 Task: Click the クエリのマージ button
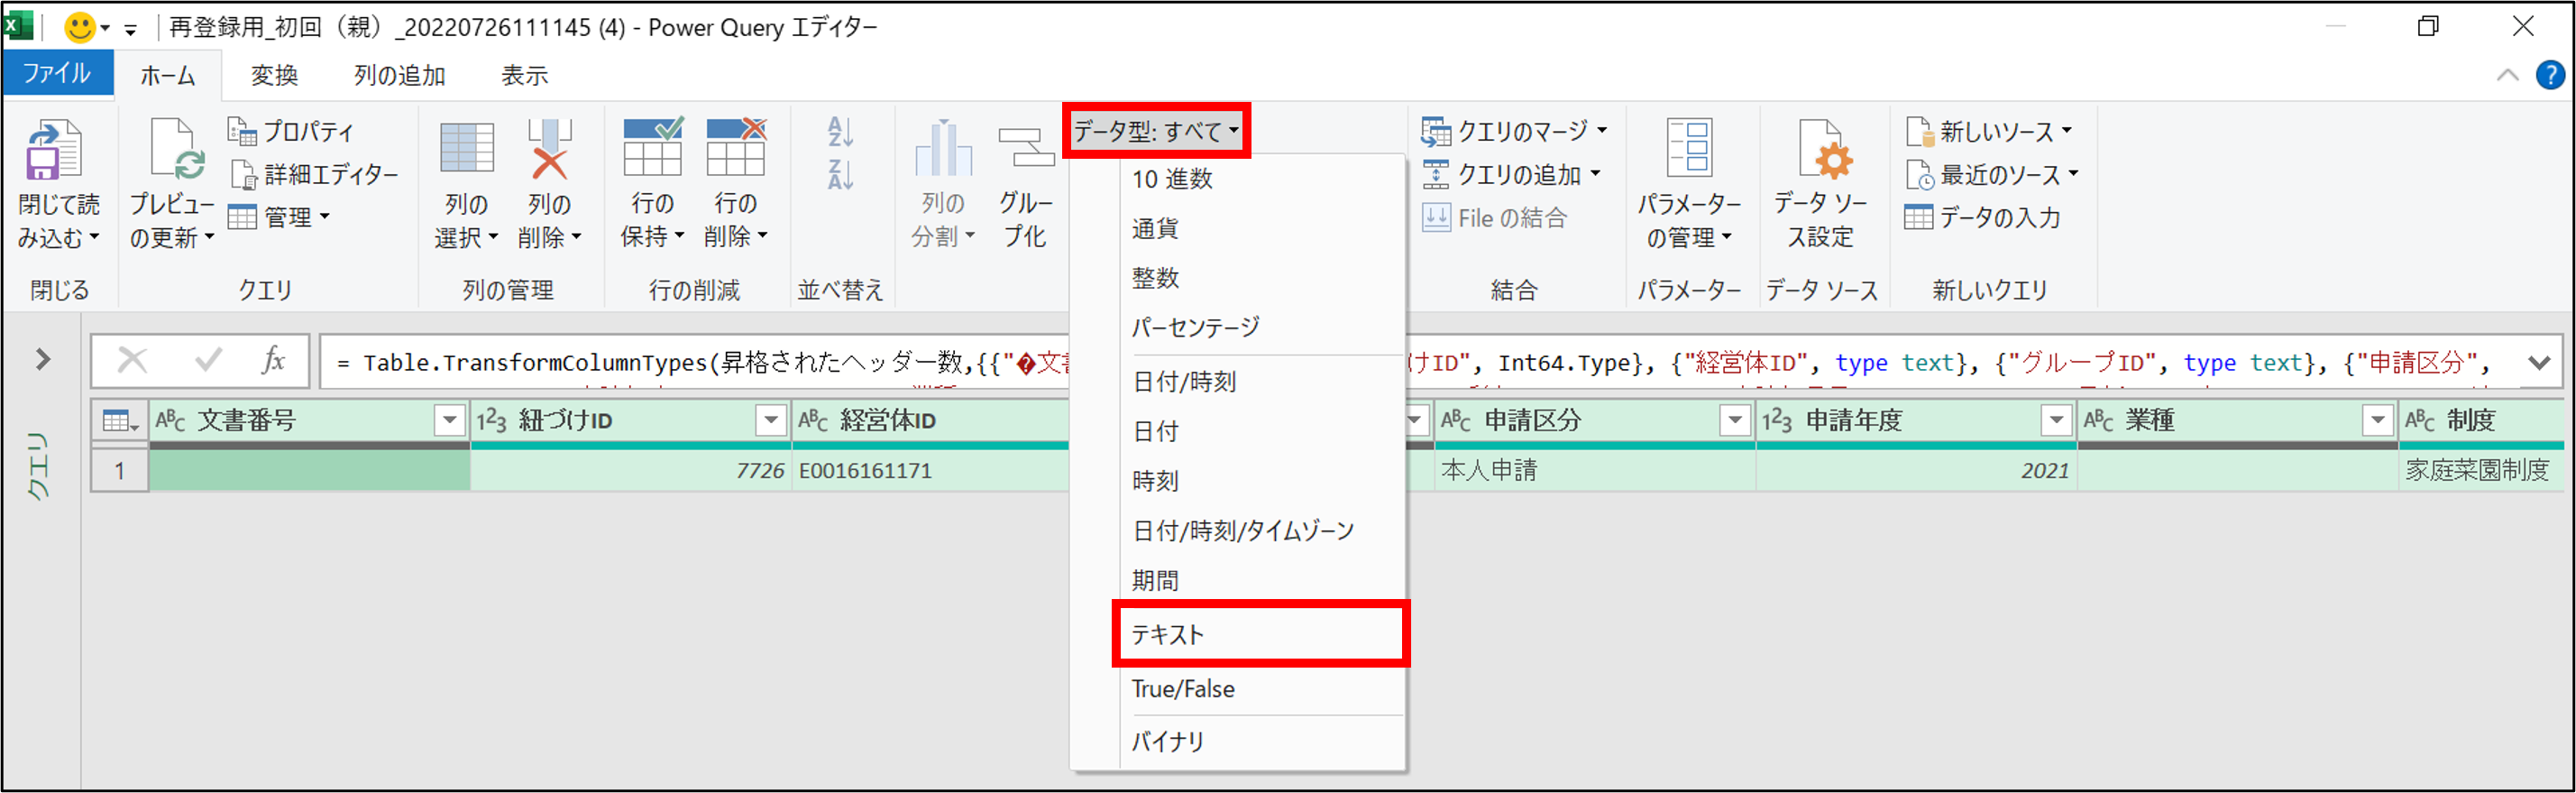(x=1512, y=131)
